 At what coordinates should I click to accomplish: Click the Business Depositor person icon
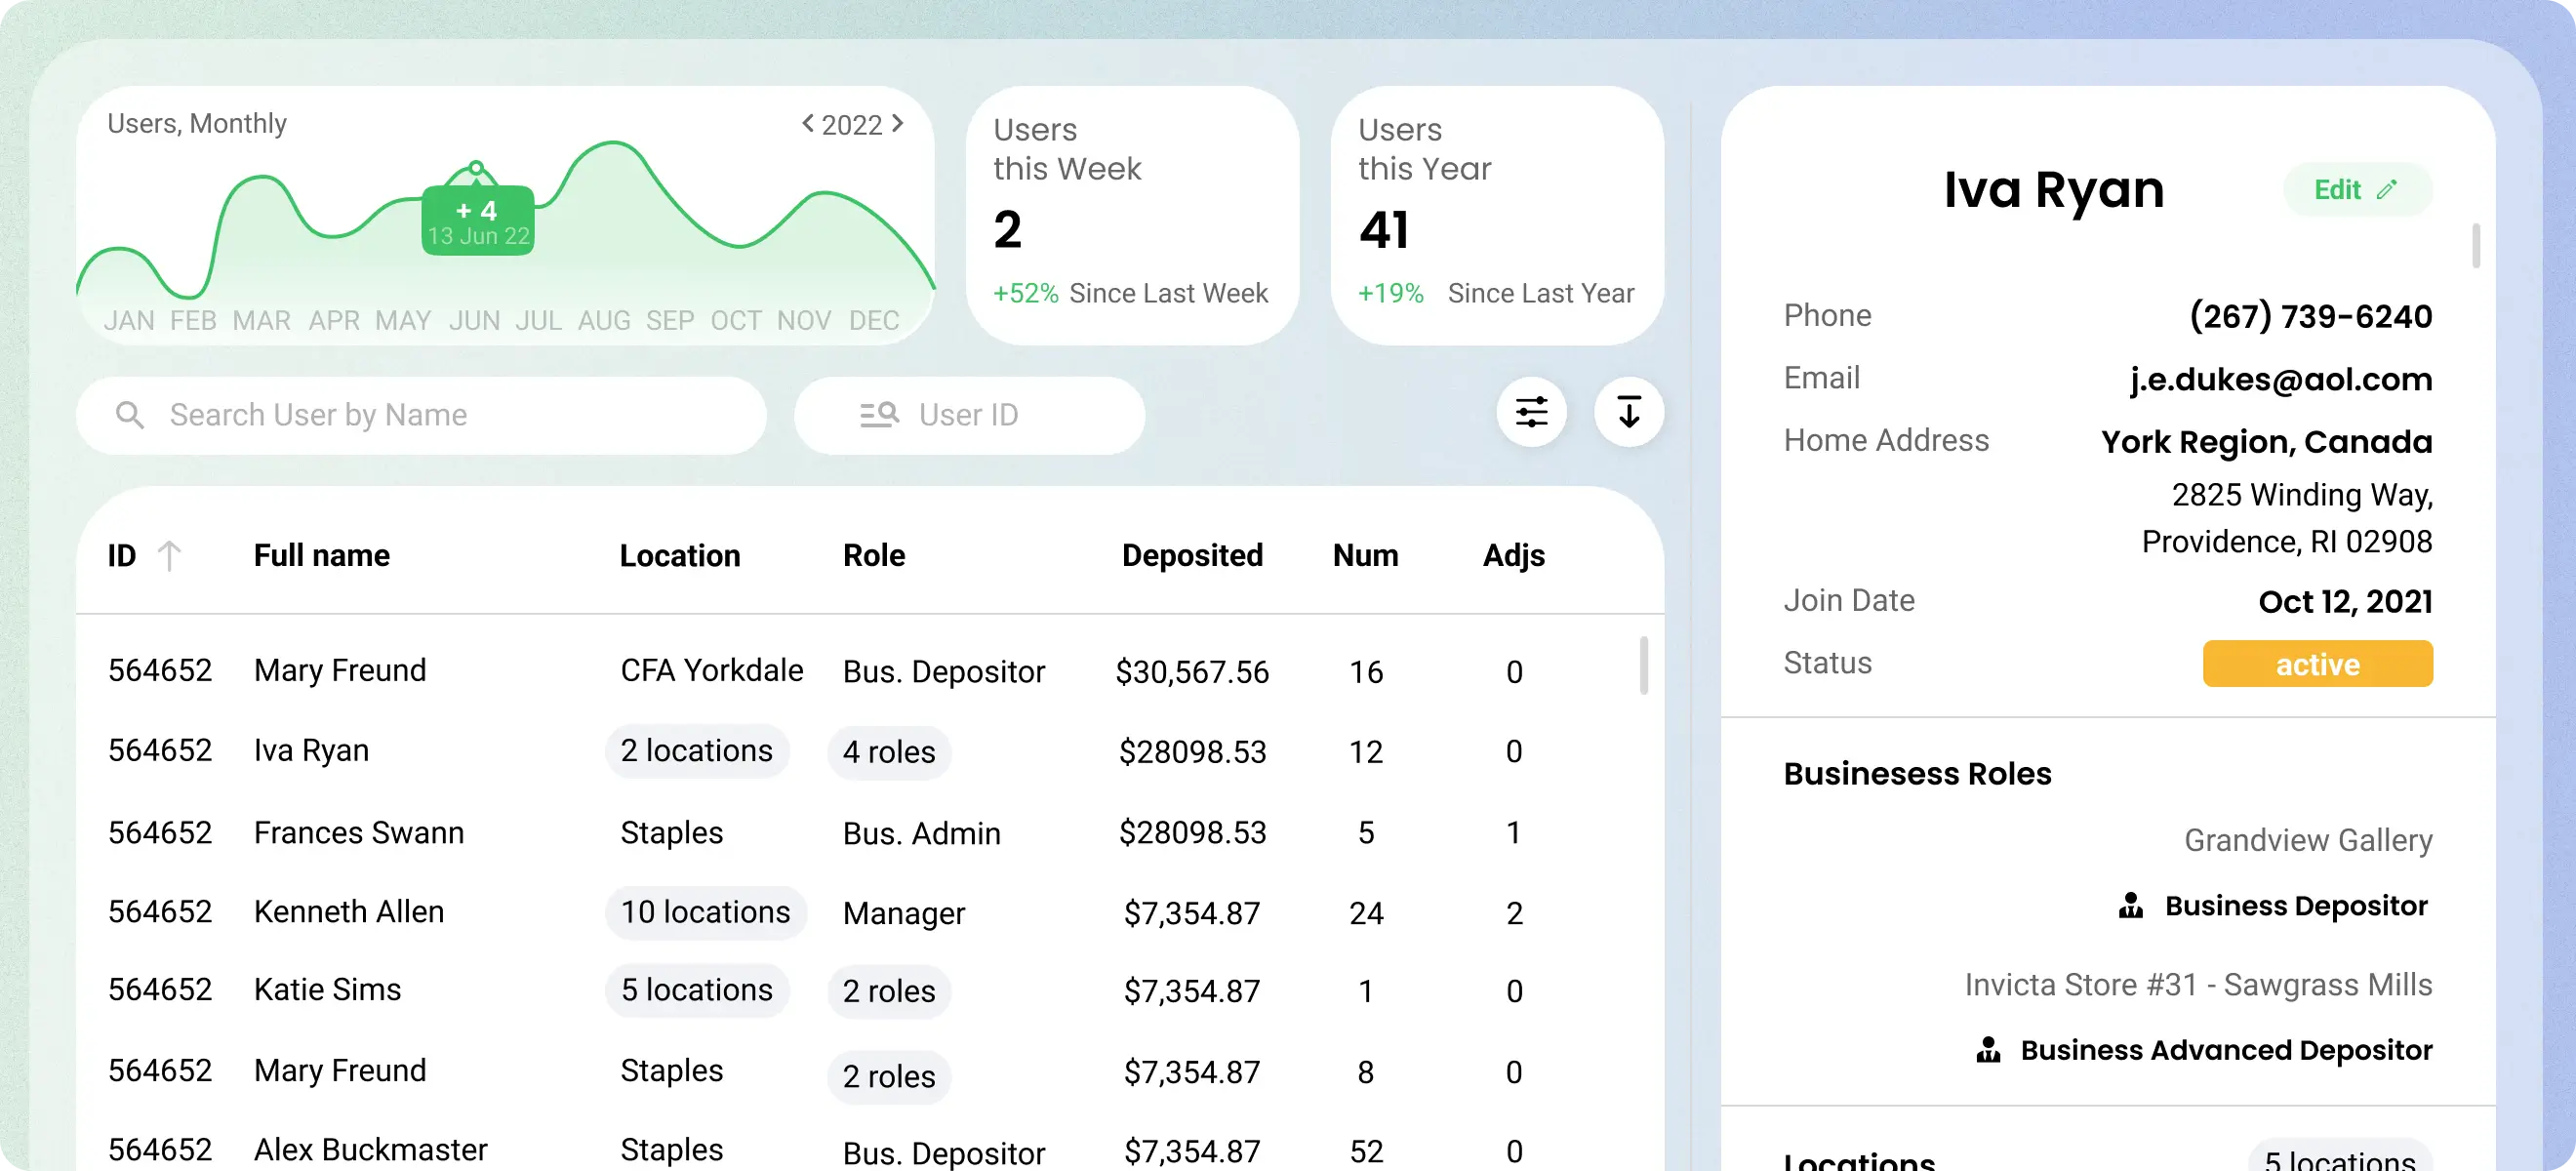click(2130, 905)
